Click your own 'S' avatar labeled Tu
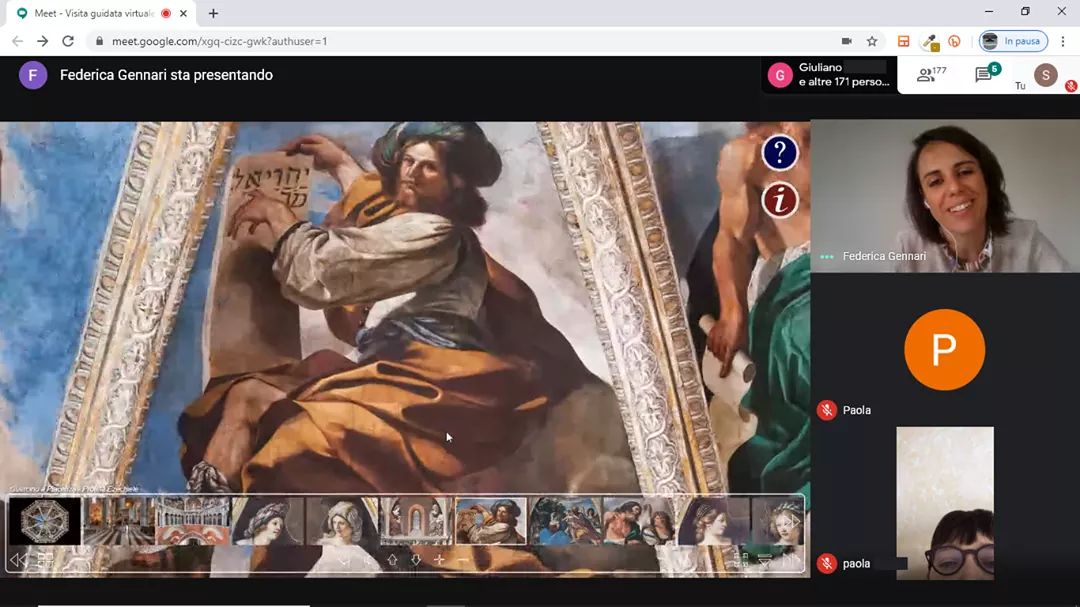The height and width of the screenshot is (607, 1080). click(1046, 74)
